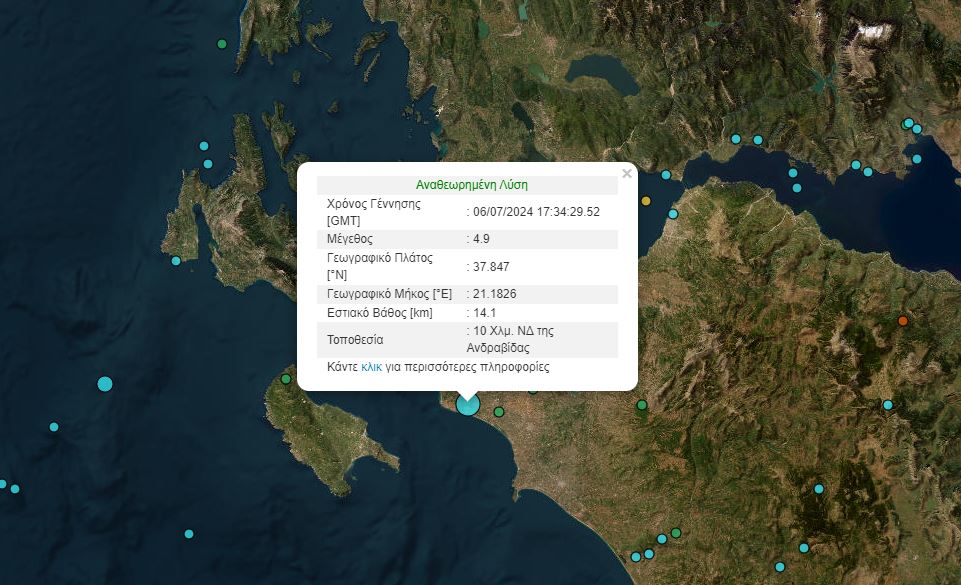Click green marker at the map's top left

(x=222, y=44)
